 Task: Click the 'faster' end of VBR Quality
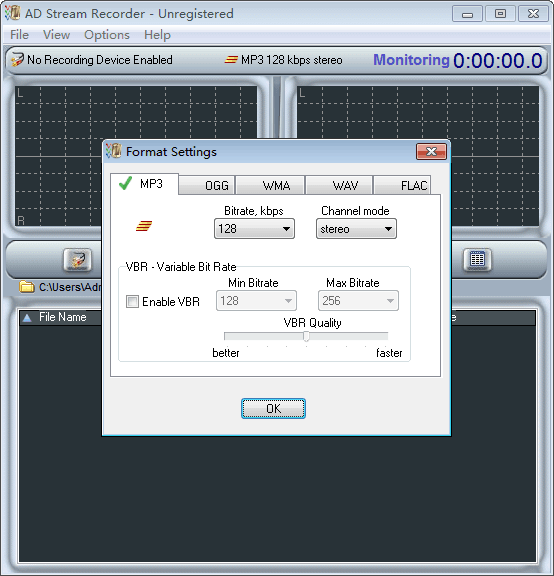tap(389, 353)
